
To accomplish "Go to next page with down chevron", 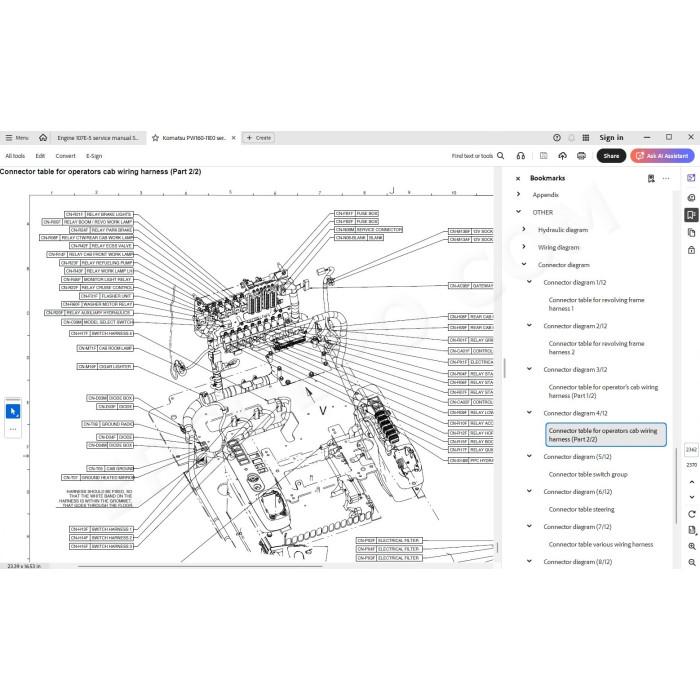I will coord(692,497).
